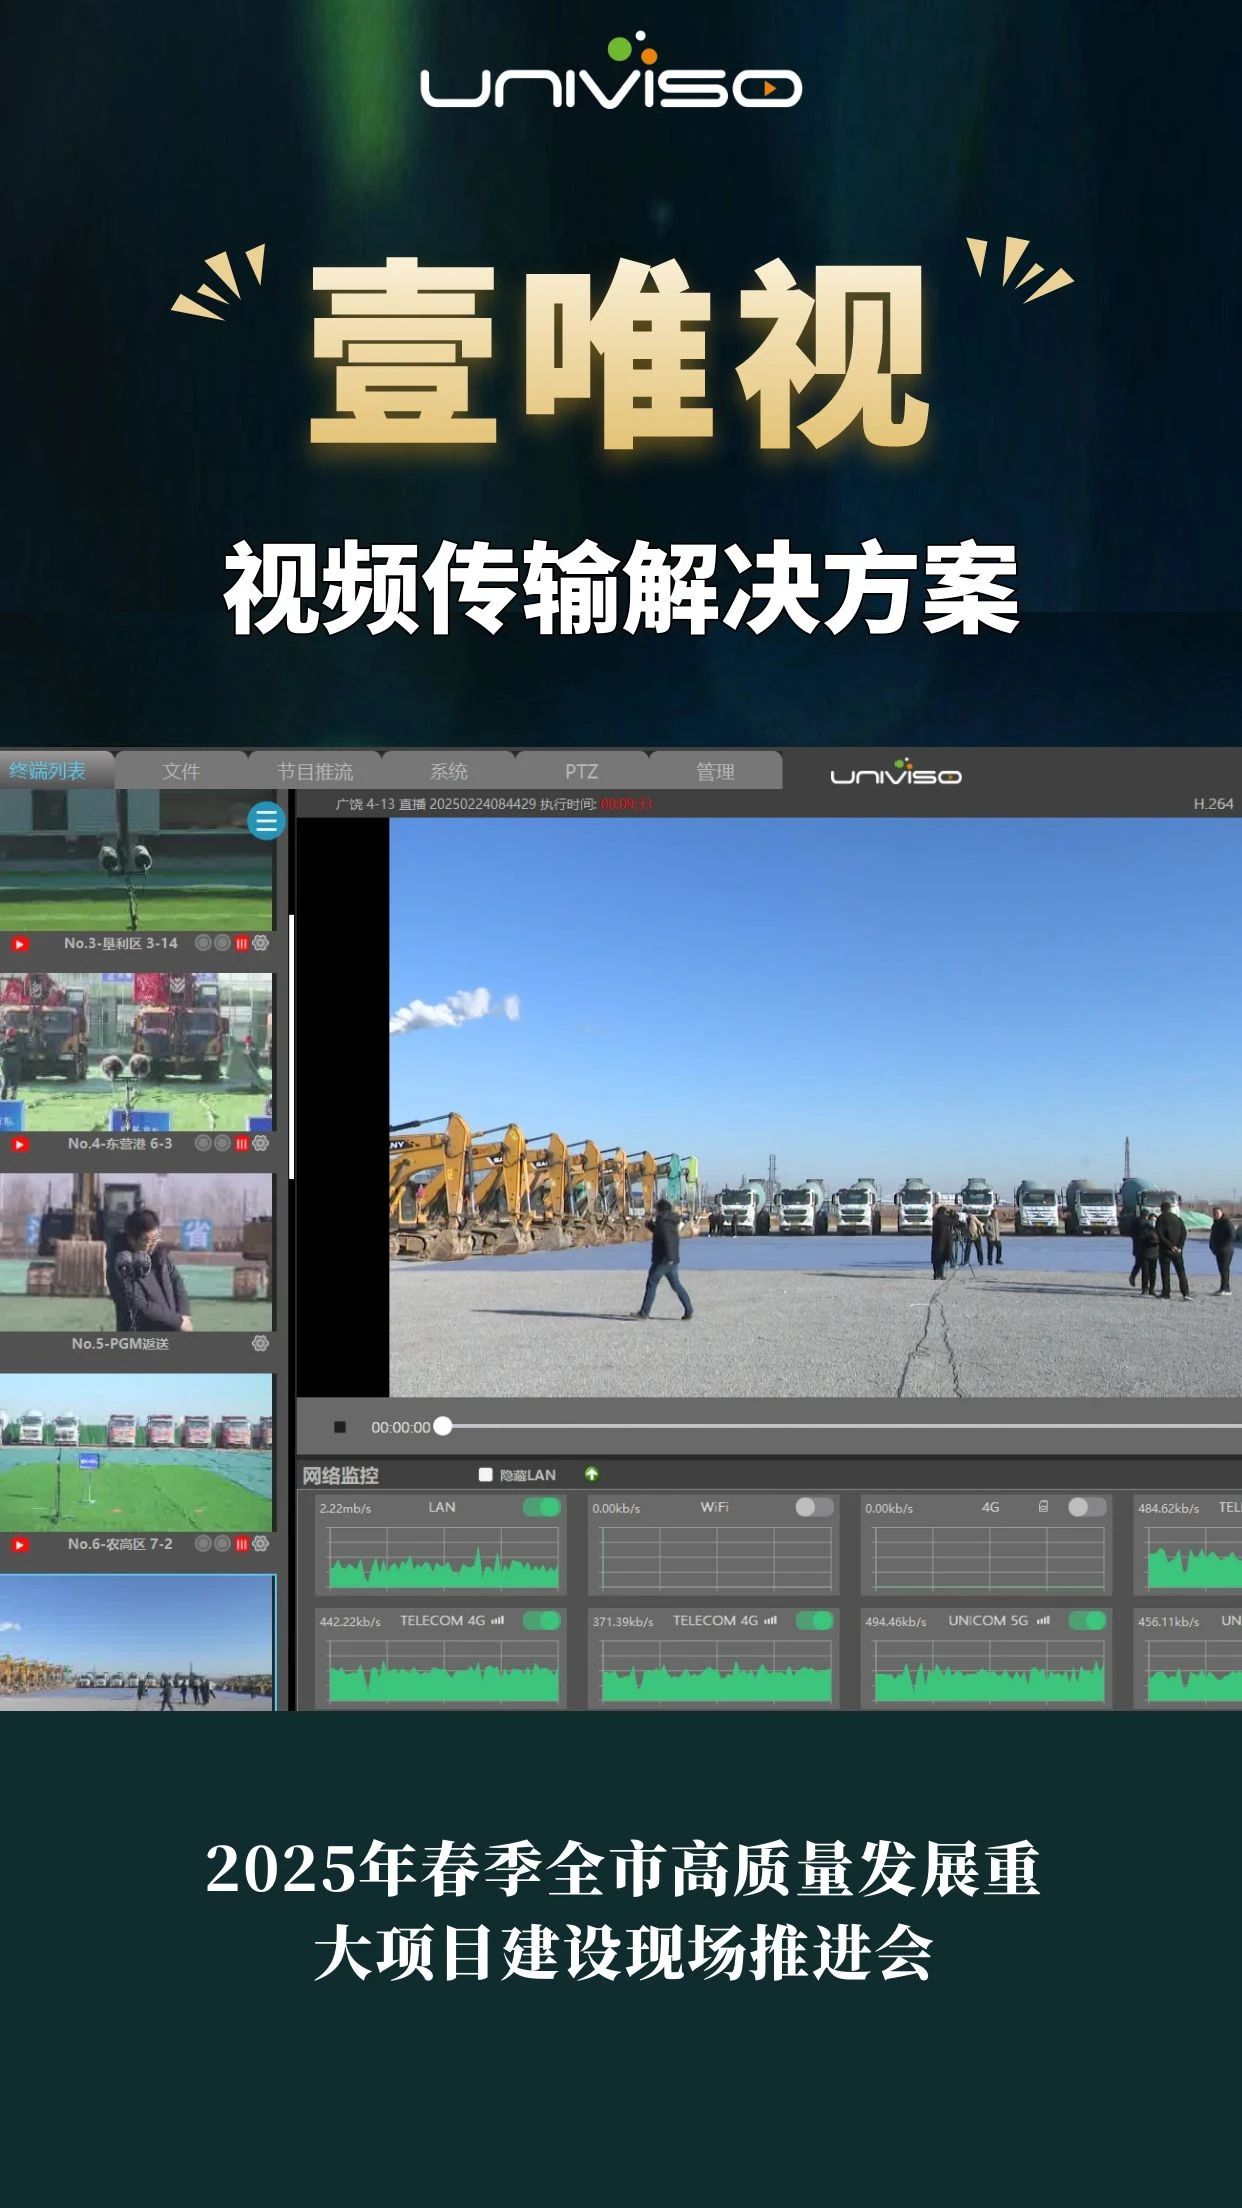Image resolution: width=1242 pixels, height=2208 pixels.
Task: Click the No.4-东营港 6-3 label
Action: [x=120, y=1143]
